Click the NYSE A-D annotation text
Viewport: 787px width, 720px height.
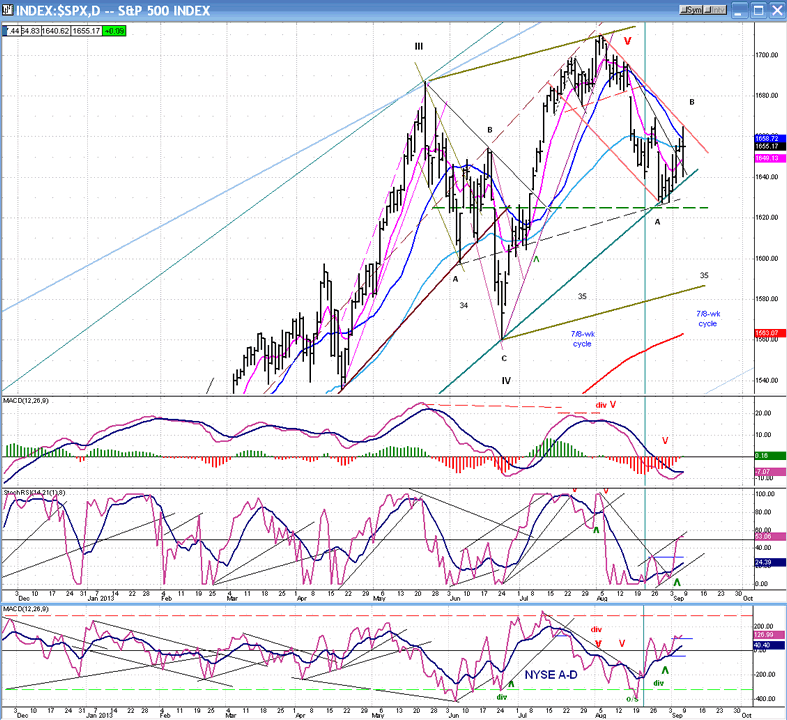click(x=551, y=675)
